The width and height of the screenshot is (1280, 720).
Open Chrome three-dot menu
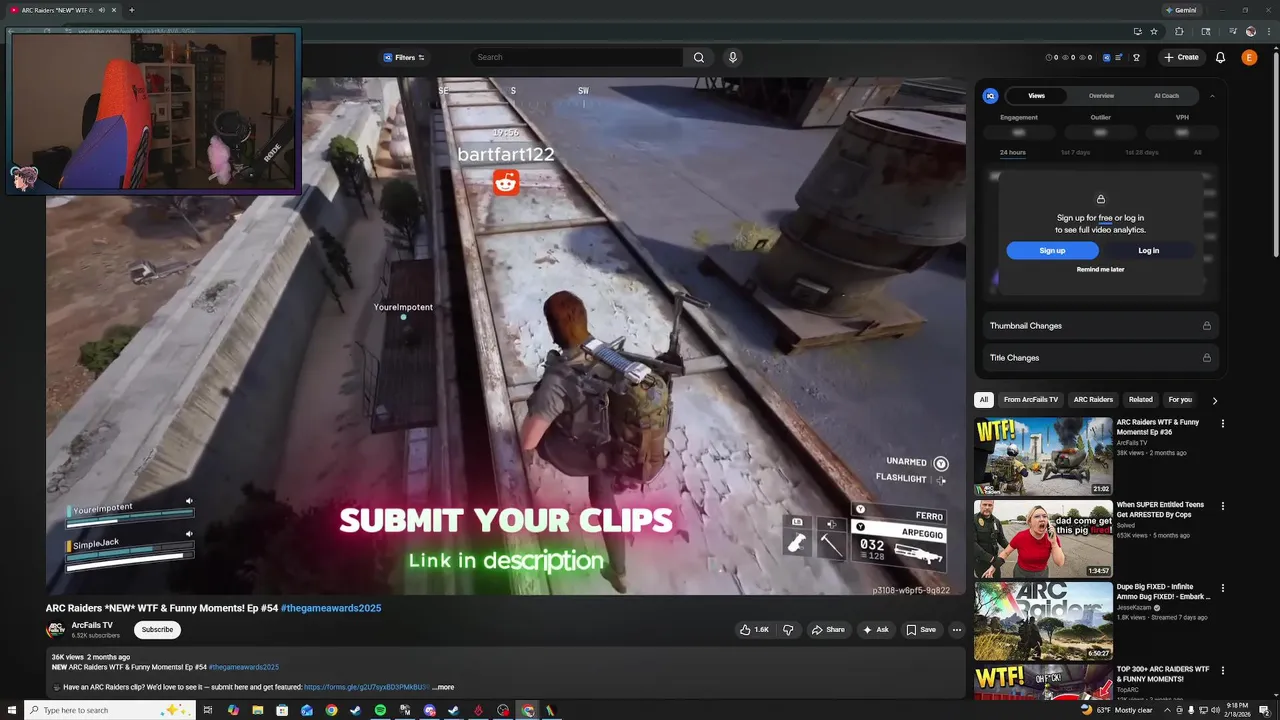tap(1270, 31)
